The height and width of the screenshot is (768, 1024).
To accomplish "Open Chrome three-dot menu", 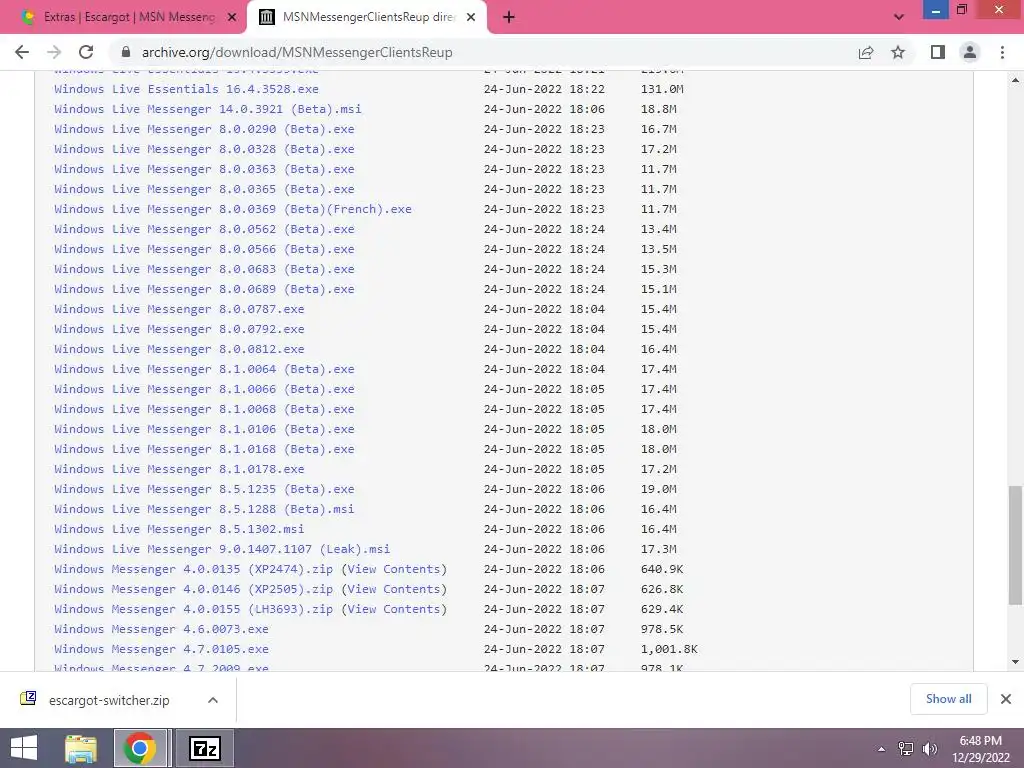I will click(1002, 52).
